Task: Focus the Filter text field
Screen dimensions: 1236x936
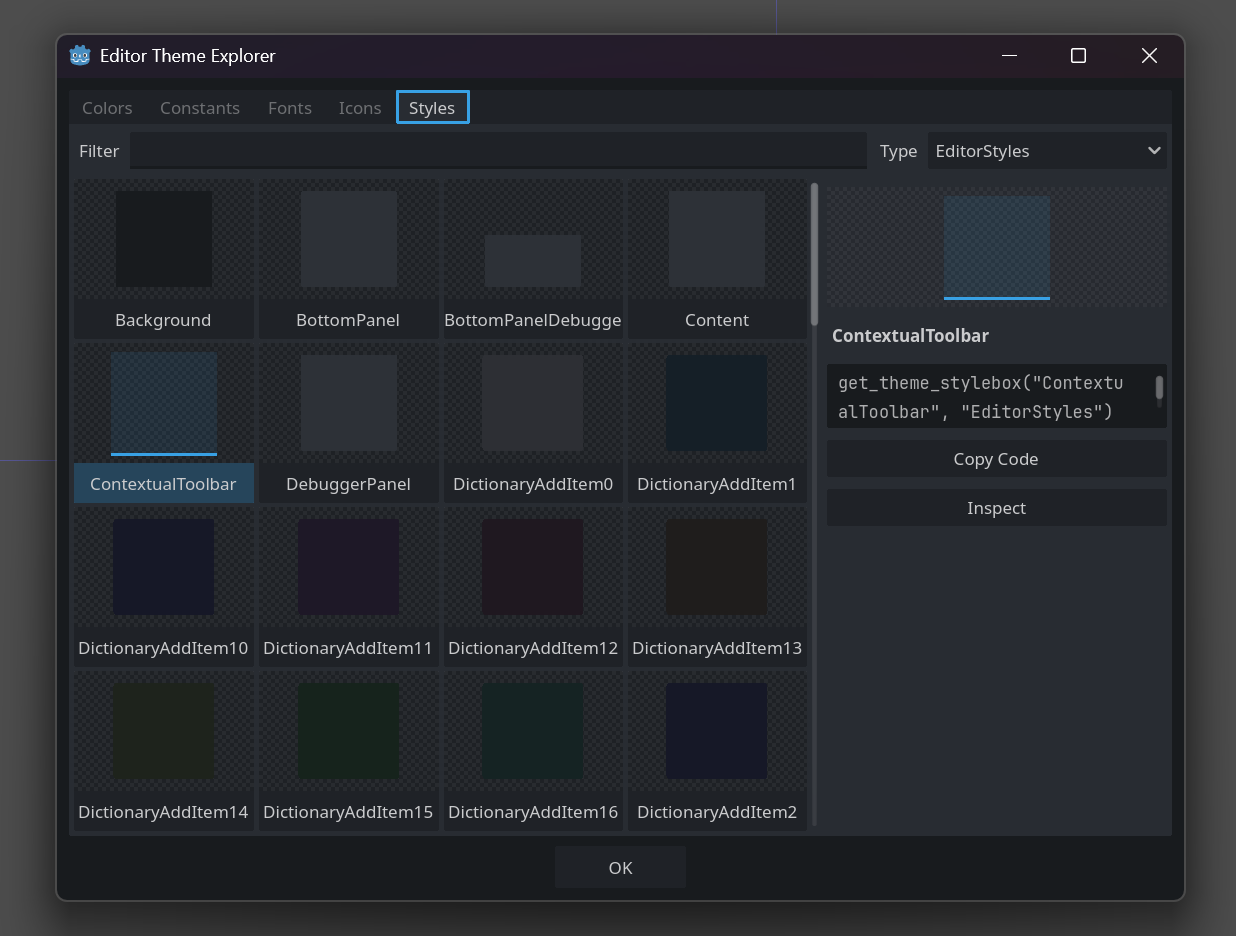Action: (498, 151)
